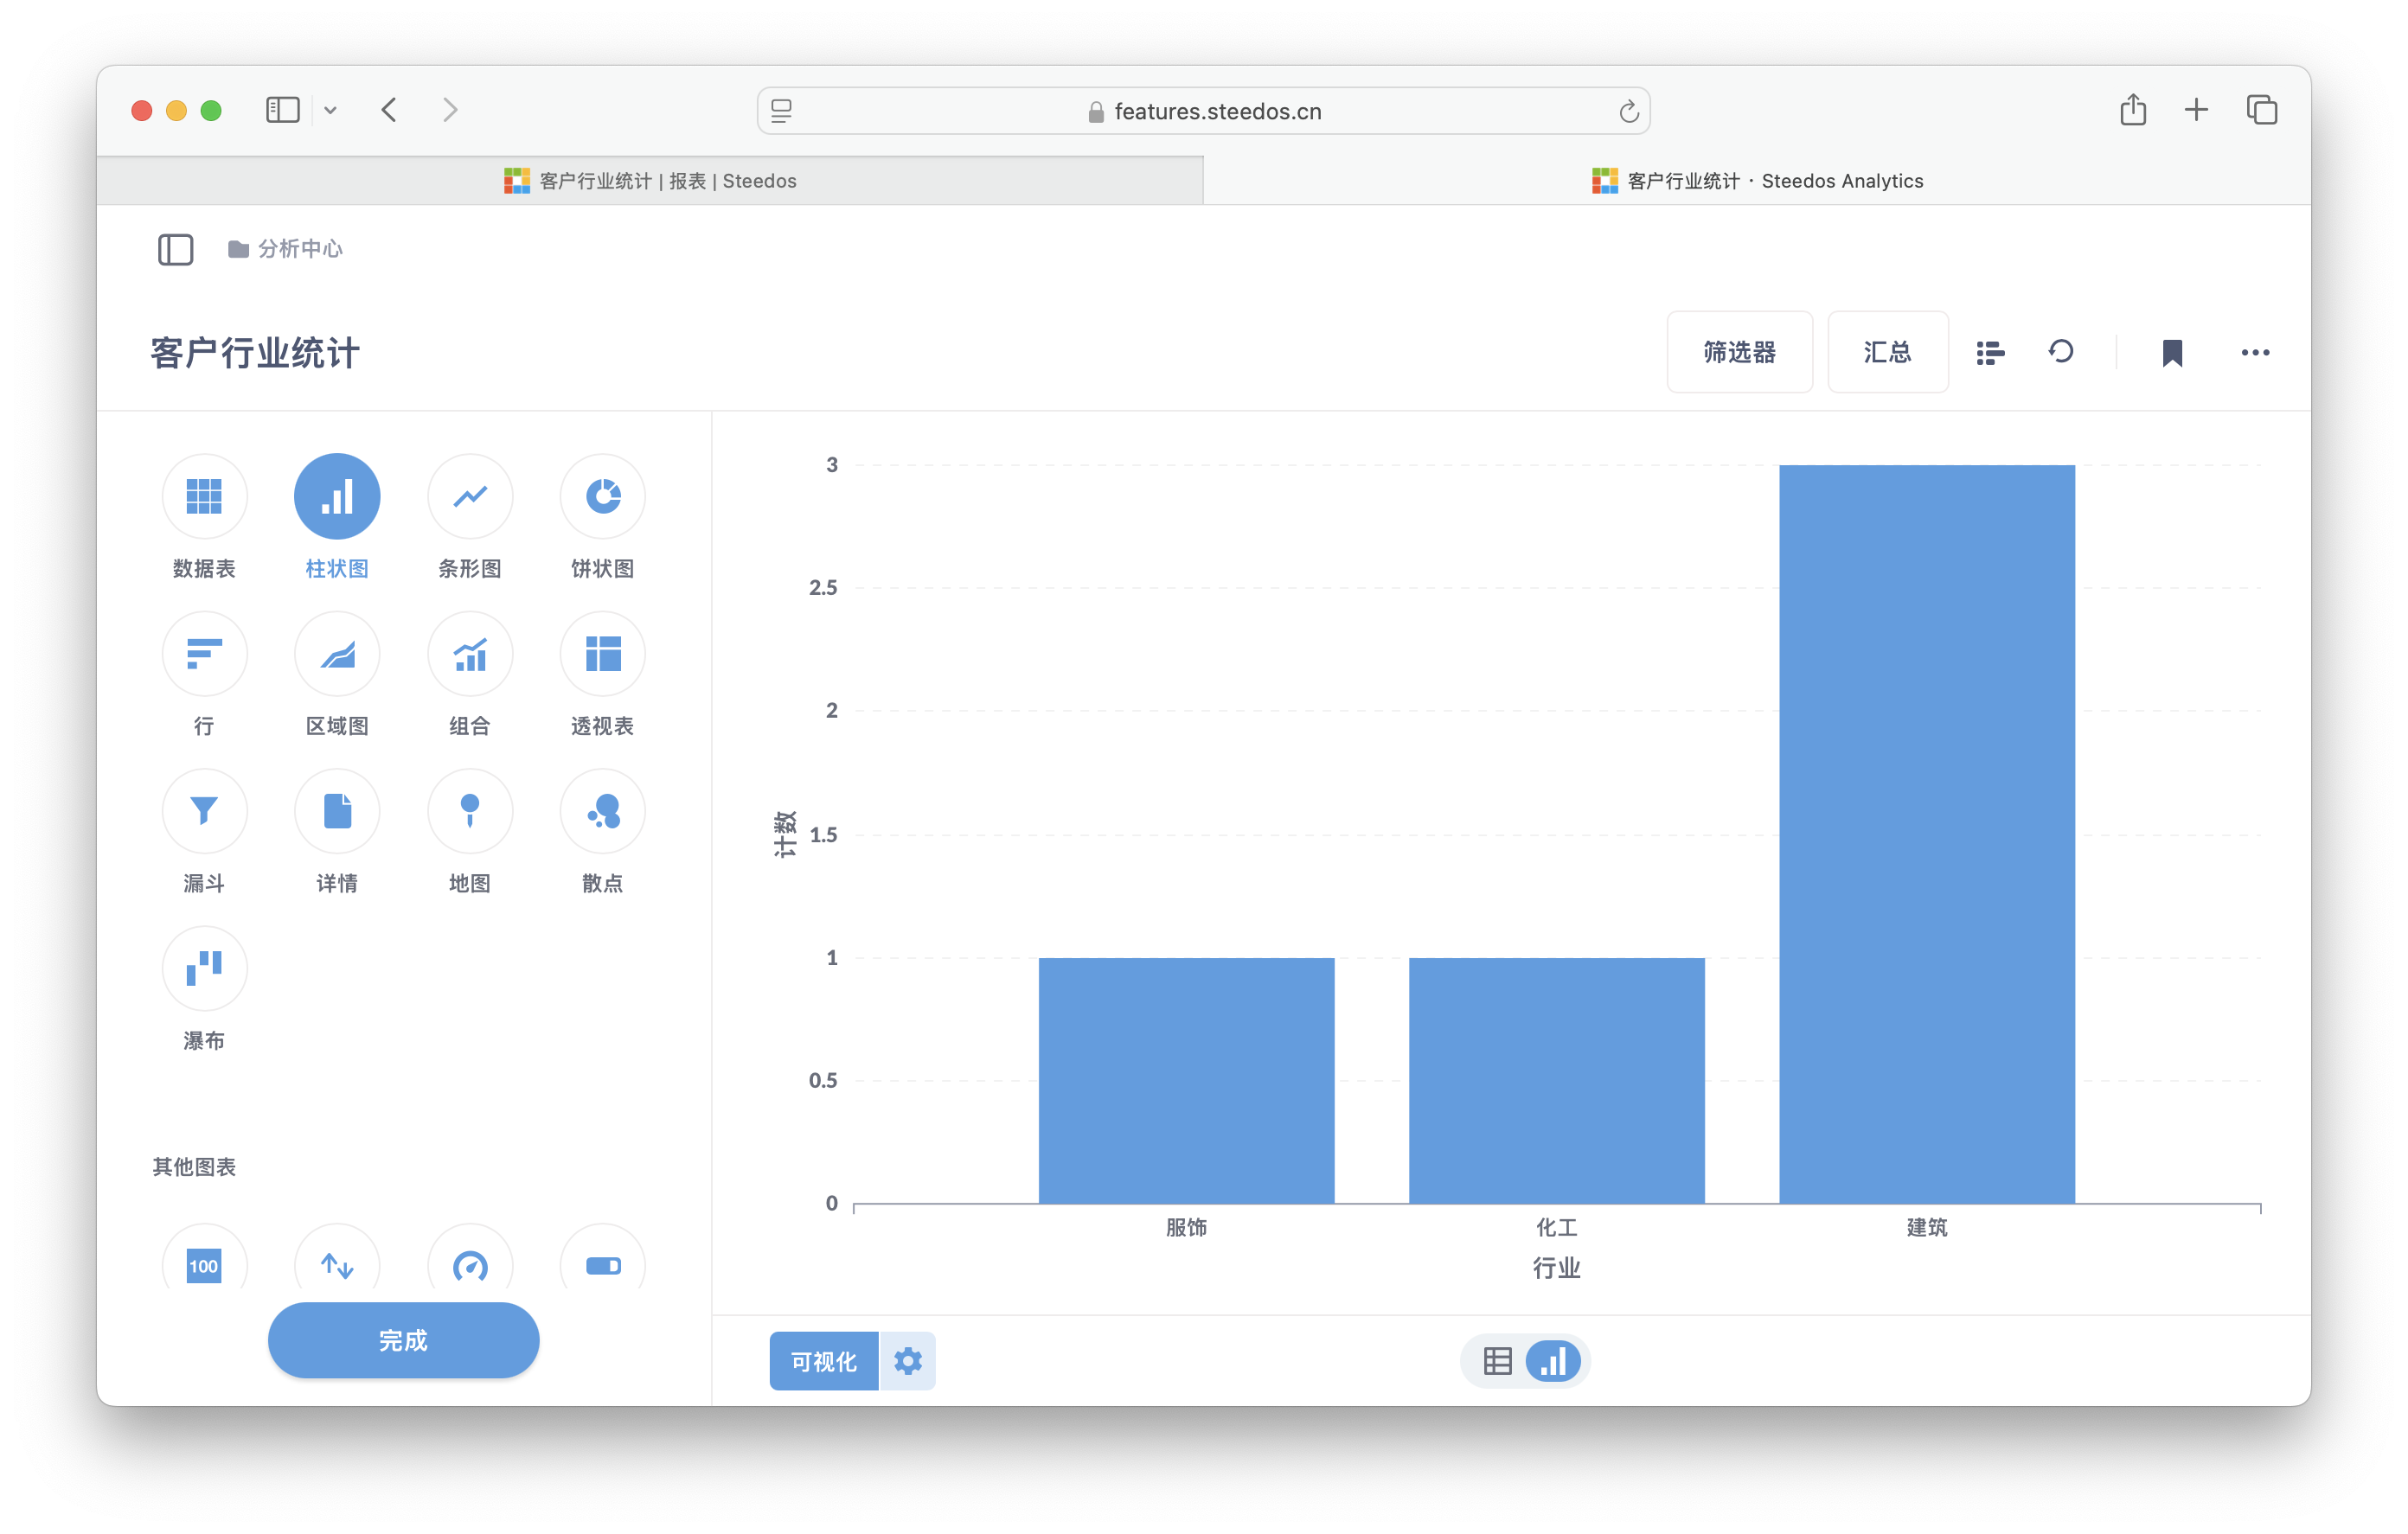Toggle the app sidebar panel icon
The width and height of the screenshot is (2408, 1534).
(x=175, y=249)
